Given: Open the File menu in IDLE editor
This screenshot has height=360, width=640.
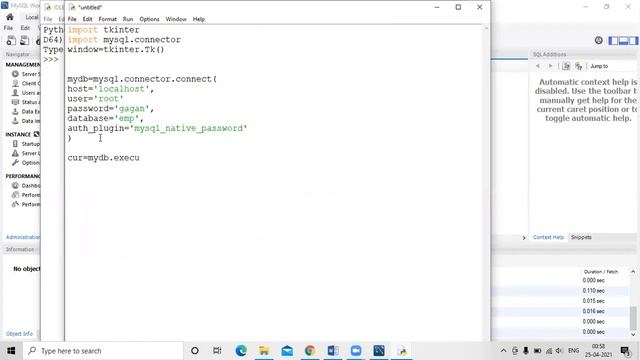Looking at the screenshot, I should 72,19.
